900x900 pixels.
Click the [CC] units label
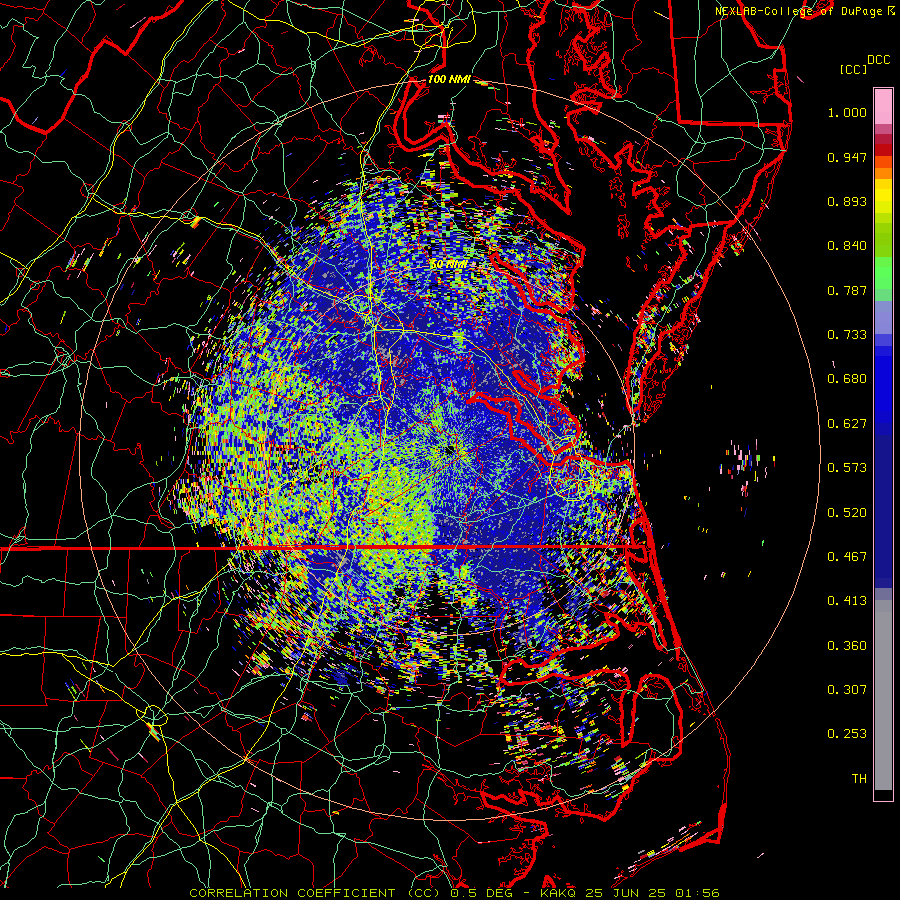pyautogui.click(x=853, y=69)
